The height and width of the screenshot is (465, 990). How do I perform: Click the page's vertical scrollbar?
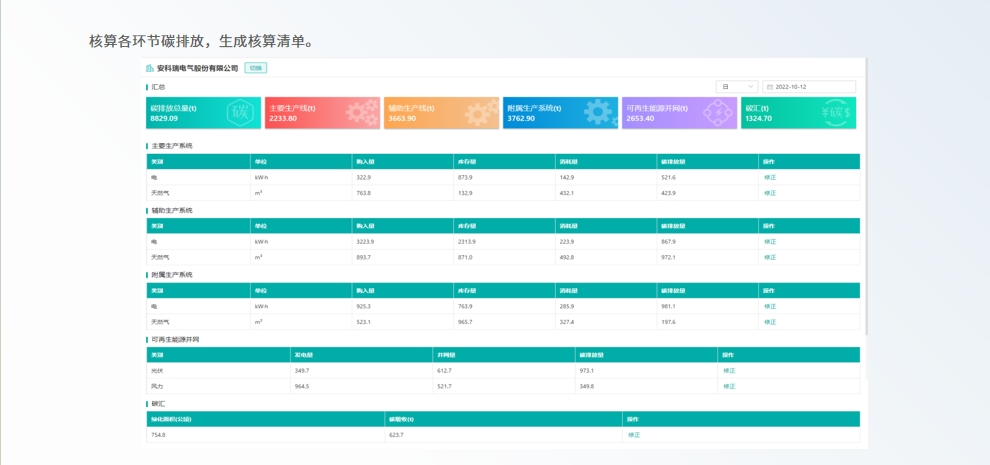pyautogui.click(x=866, y=200)
